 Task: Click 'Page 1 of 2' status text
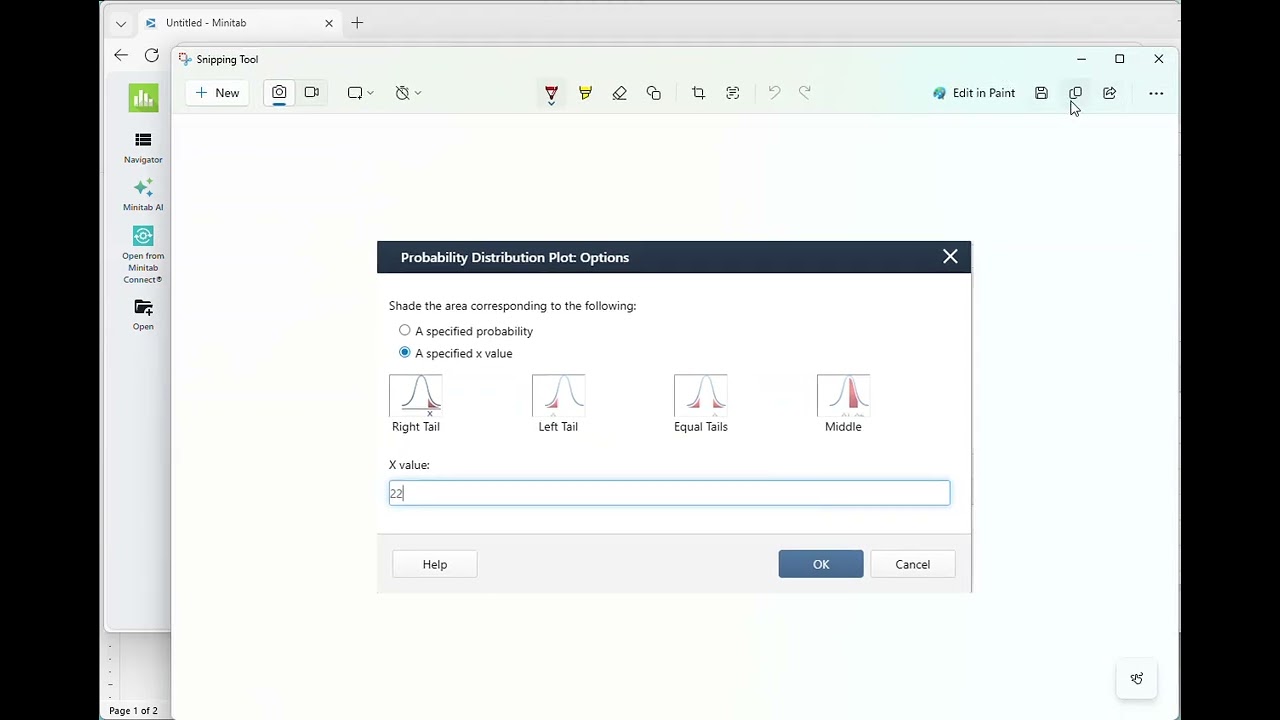click(x=133, y=711)
